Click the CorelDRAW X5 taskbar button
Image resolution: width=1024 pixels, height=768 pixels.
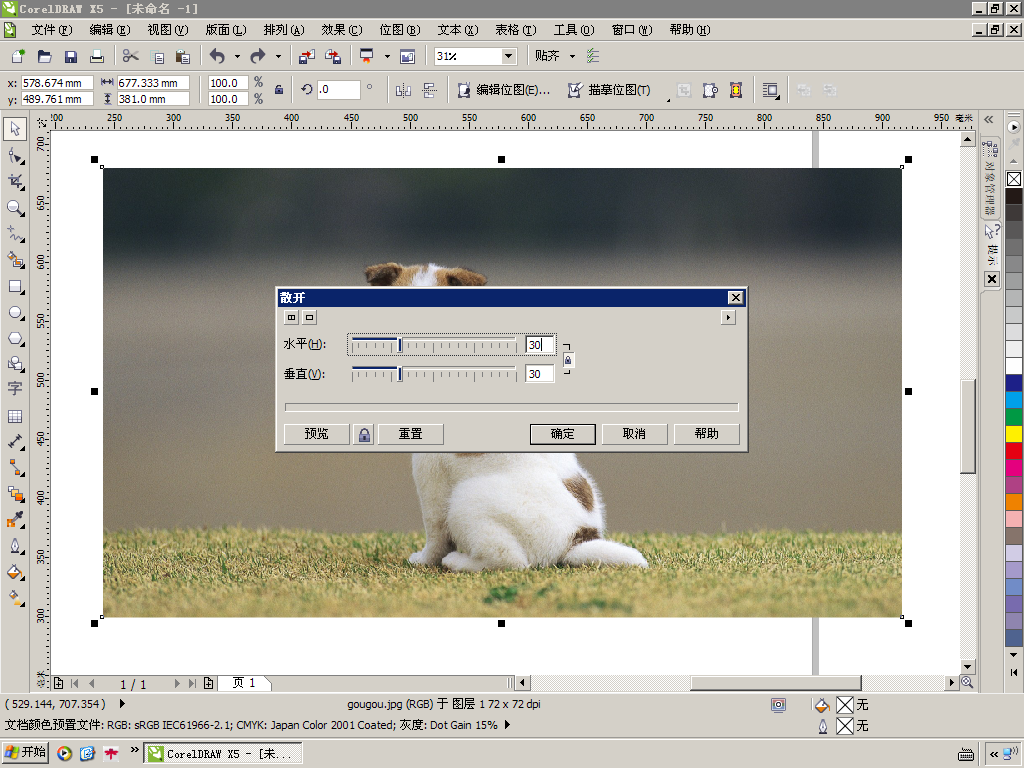[223, 754]
